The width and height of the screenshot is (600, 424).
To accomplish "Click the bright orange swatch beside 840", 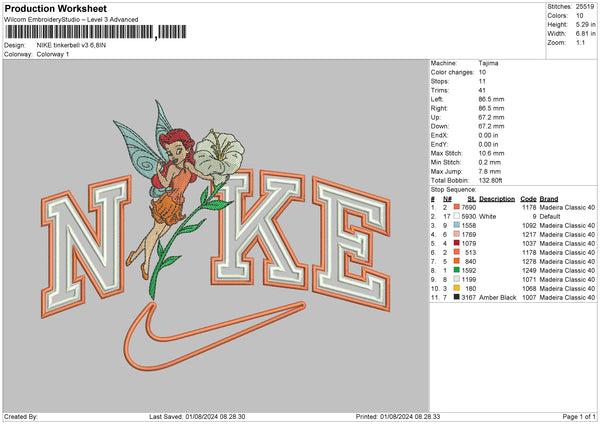I will pos(457,261).
